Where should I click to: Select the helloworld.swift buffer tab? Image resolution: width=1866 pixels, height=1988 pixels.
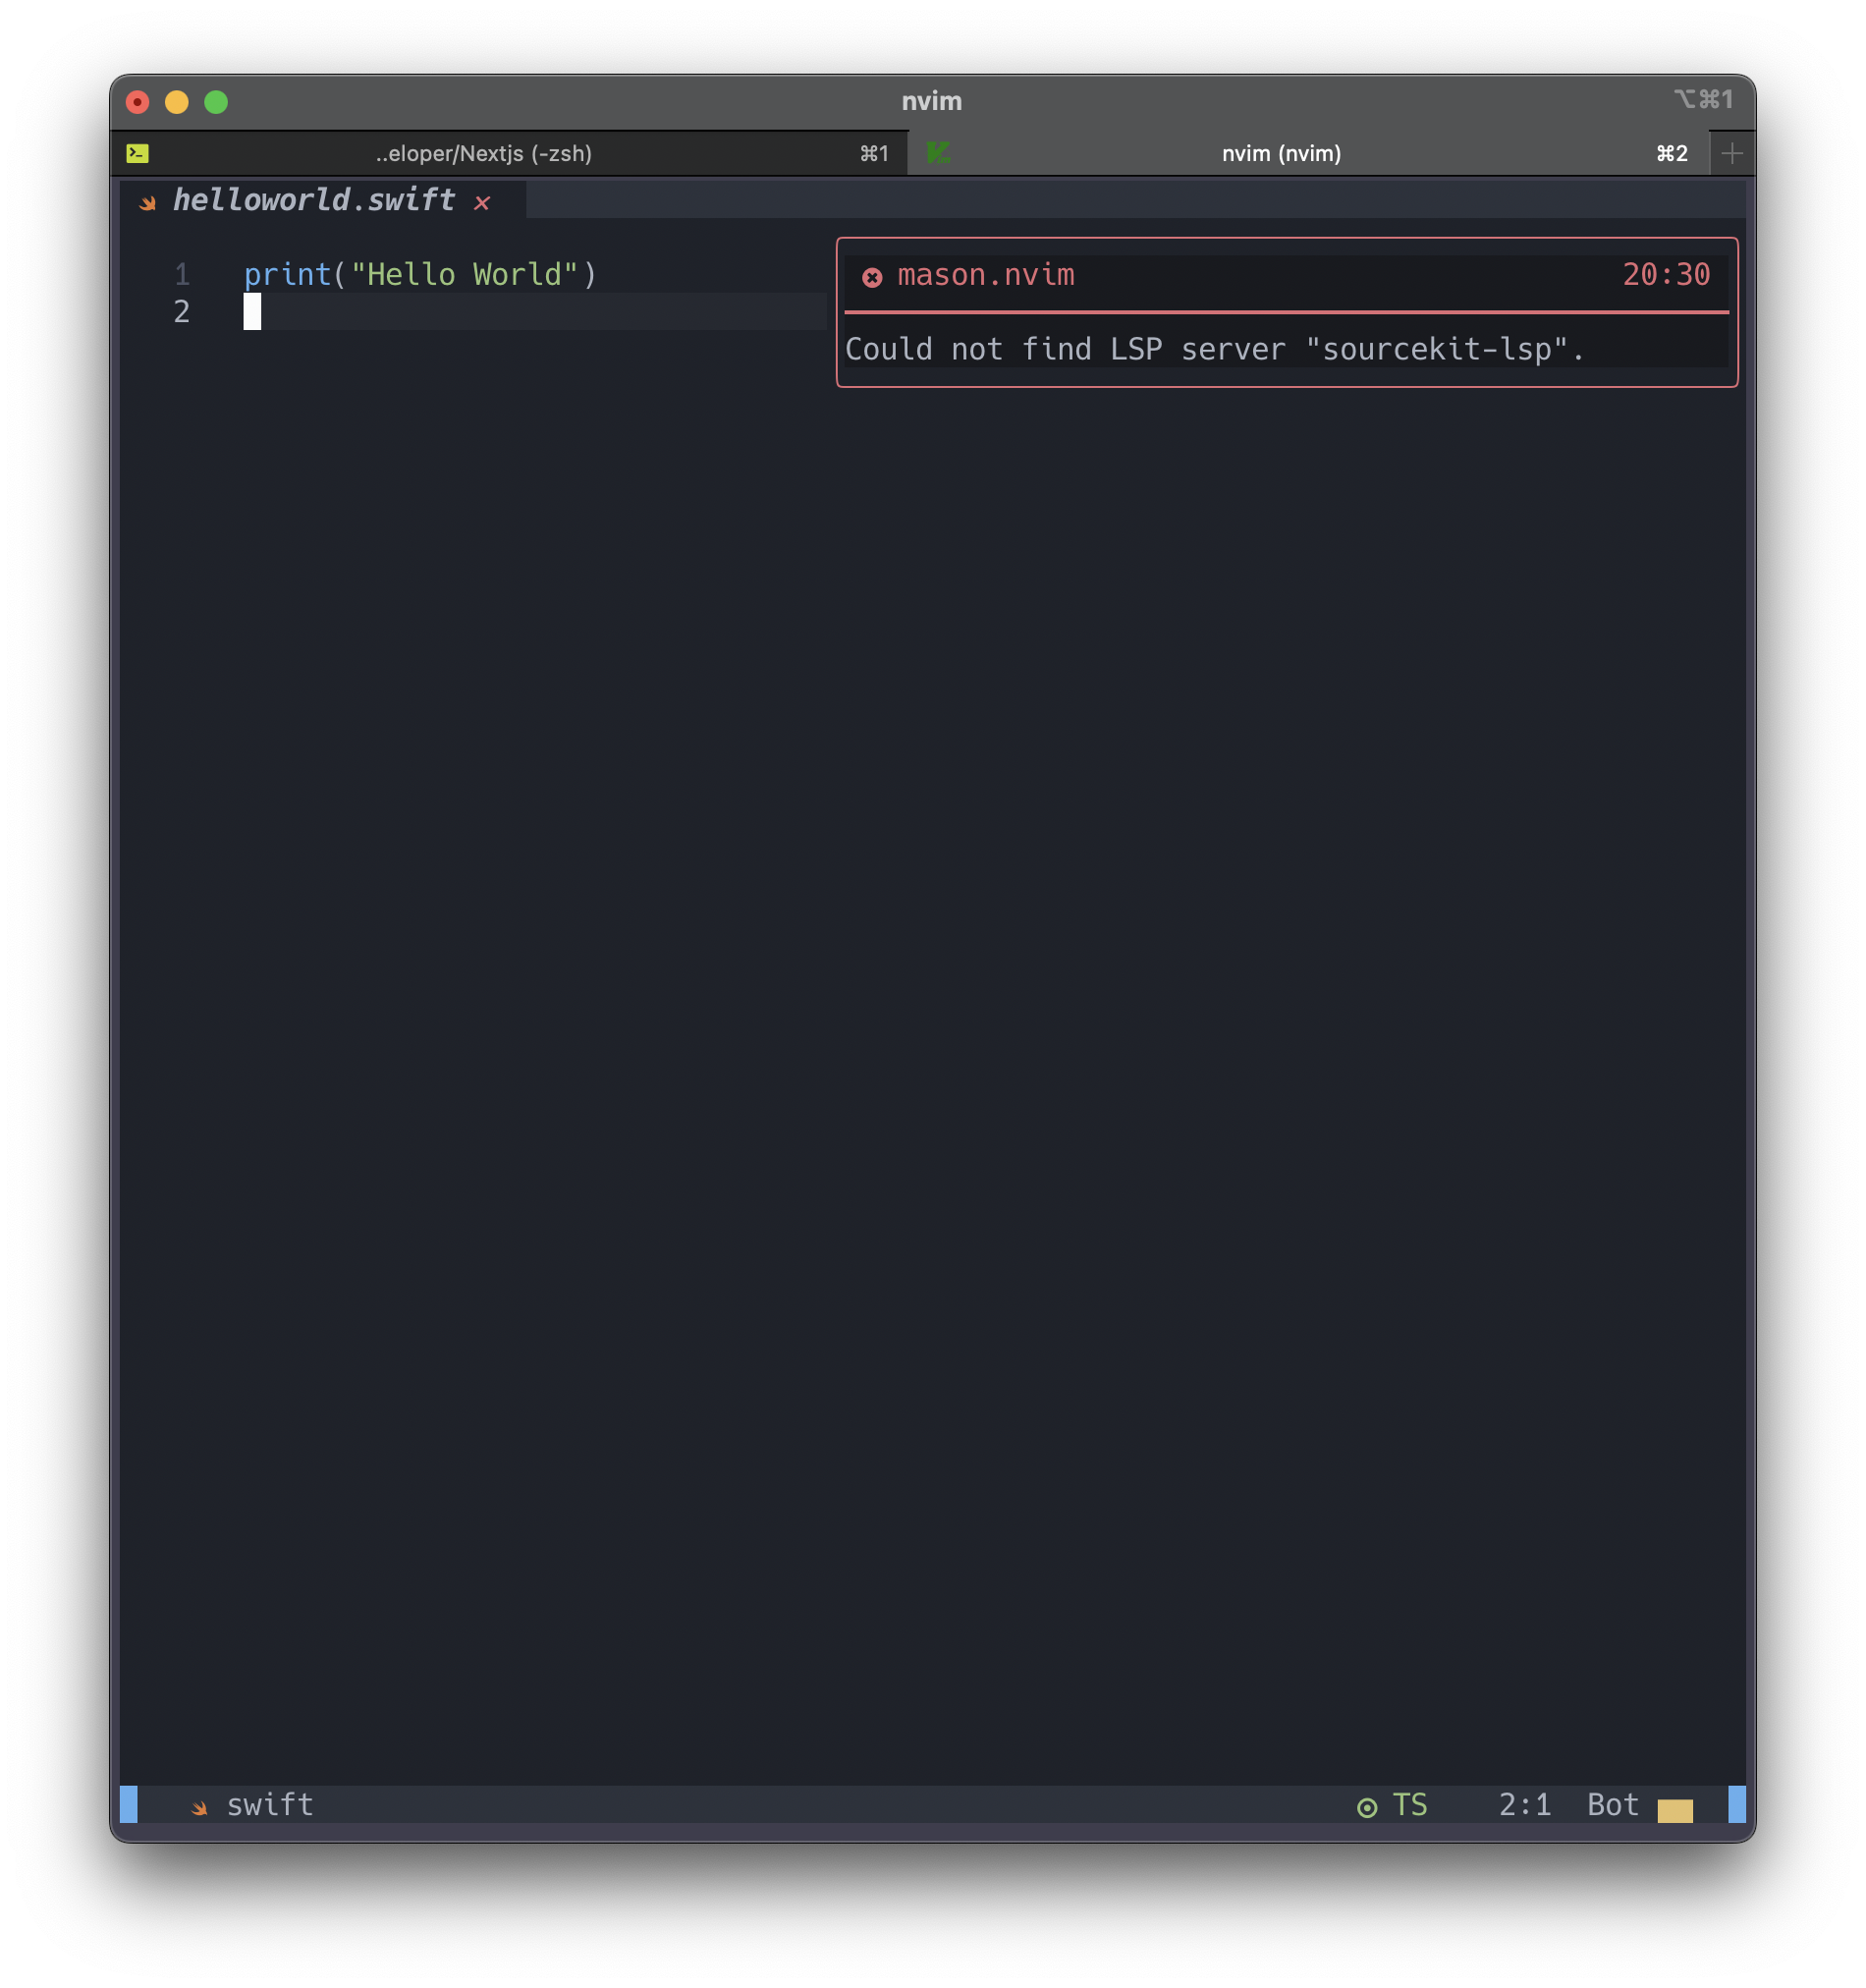pyautogui.click(x=323, y=200)
